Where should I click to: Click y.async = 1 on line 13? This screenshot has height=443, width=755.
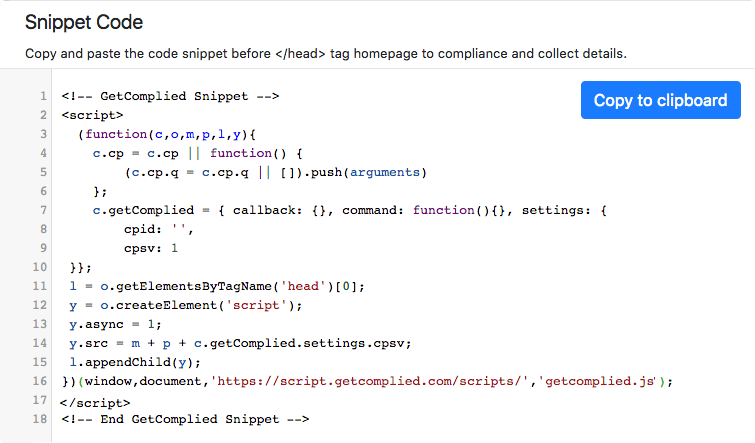pyautogui.click(x=116, y=325)
